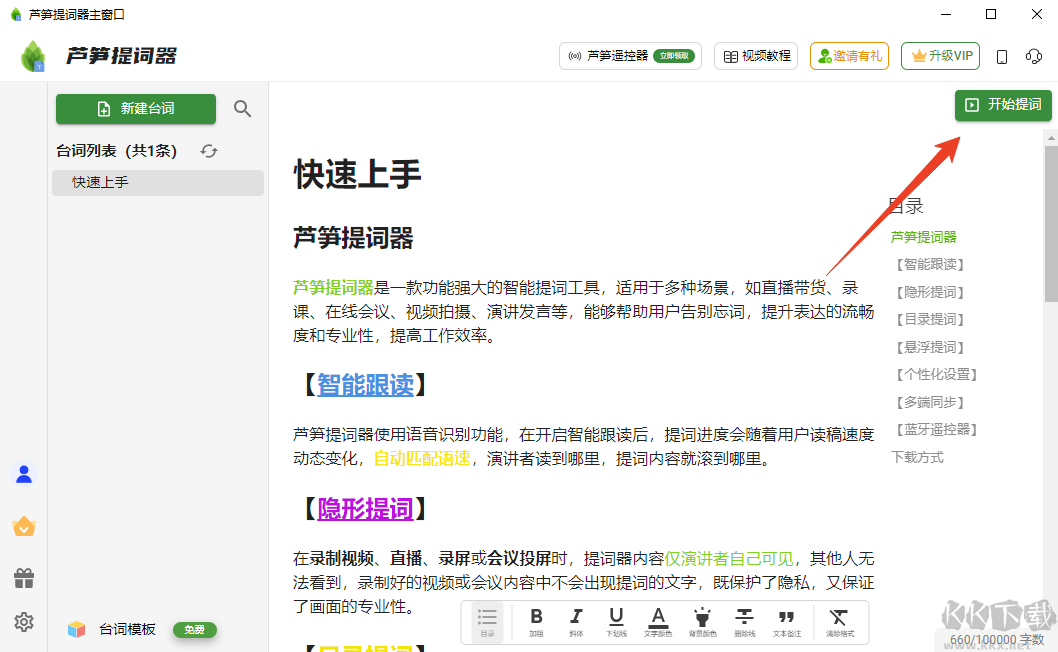Open settings gear in the sidebar
Viewport: 1058px width, 652px height.
24,622
